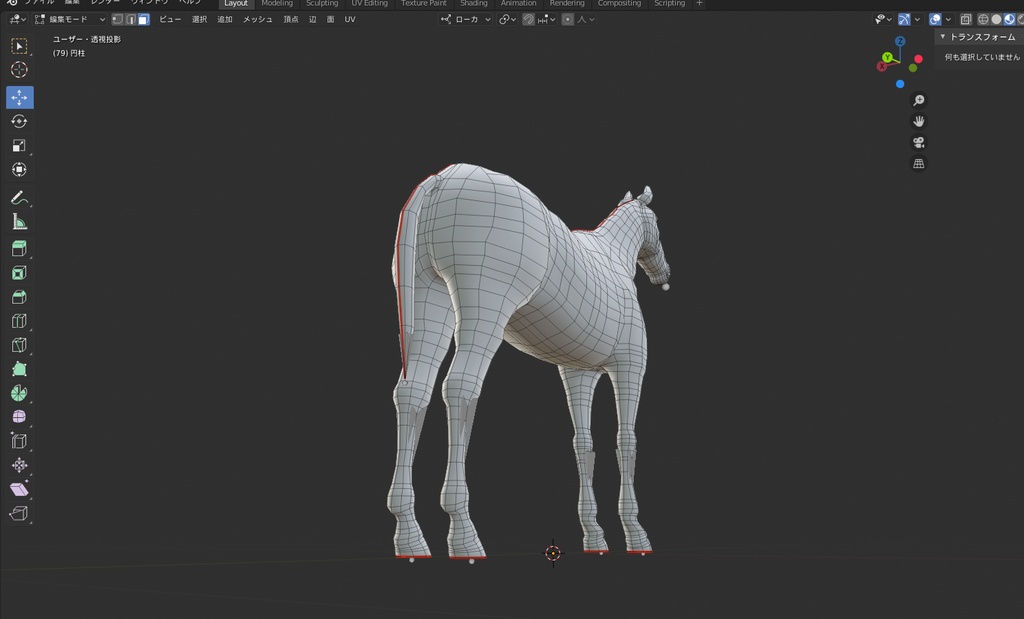Activate the Extrude Region tool
Viewport: 1024px width, 619px height.
click(x=18, y=247)
